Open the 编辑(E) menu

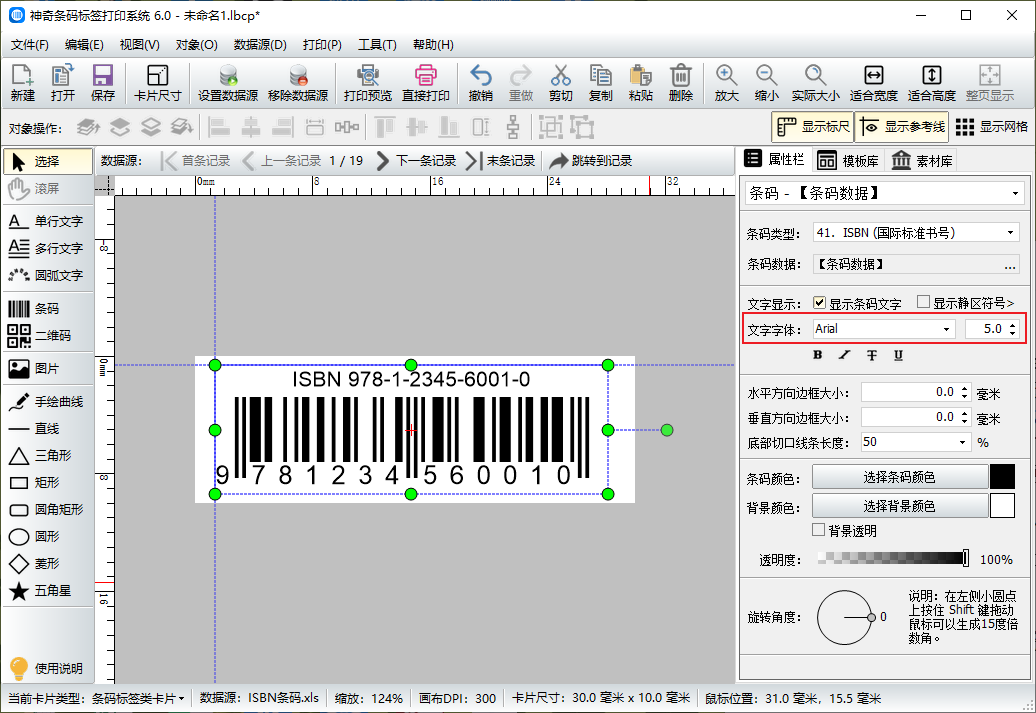84,45
